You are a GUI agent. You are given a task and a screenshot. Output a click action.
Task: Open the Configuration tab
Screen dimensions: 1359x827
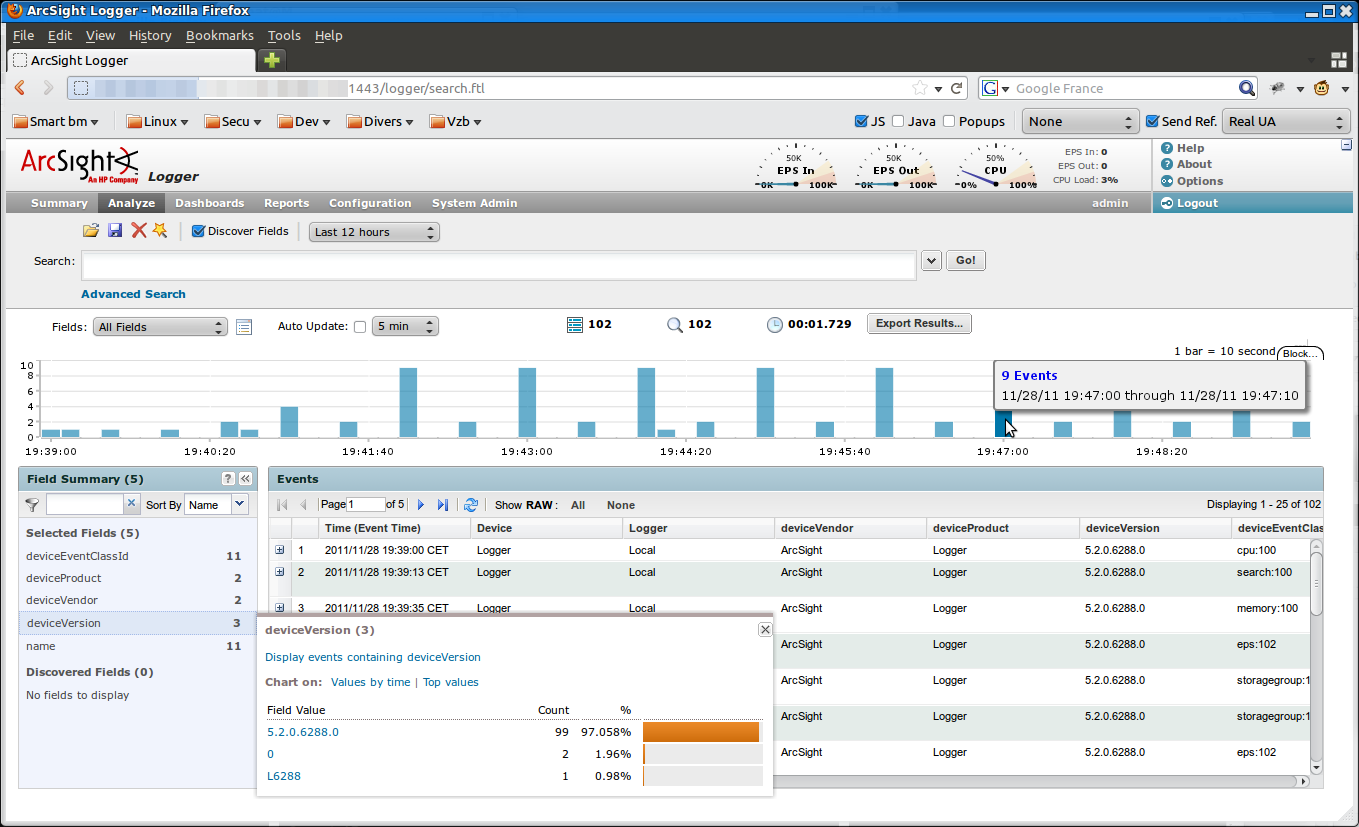[x=370, y=203]
